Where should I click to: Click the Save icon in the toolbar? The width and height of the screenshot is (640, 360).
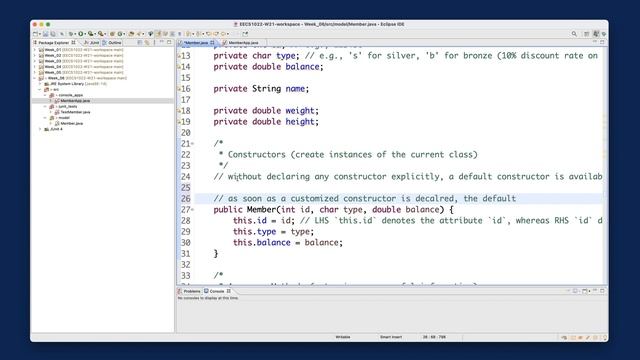point(46,34)
